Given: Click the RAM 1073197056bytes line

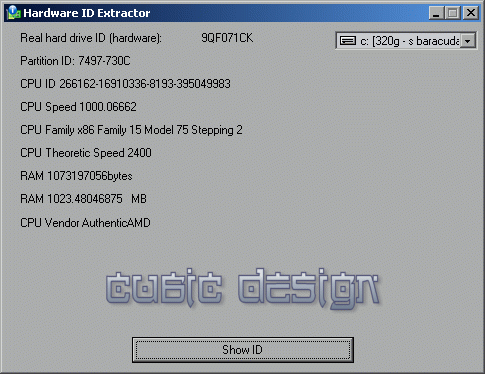Looking at the screenshot, I should pos(76,176).
